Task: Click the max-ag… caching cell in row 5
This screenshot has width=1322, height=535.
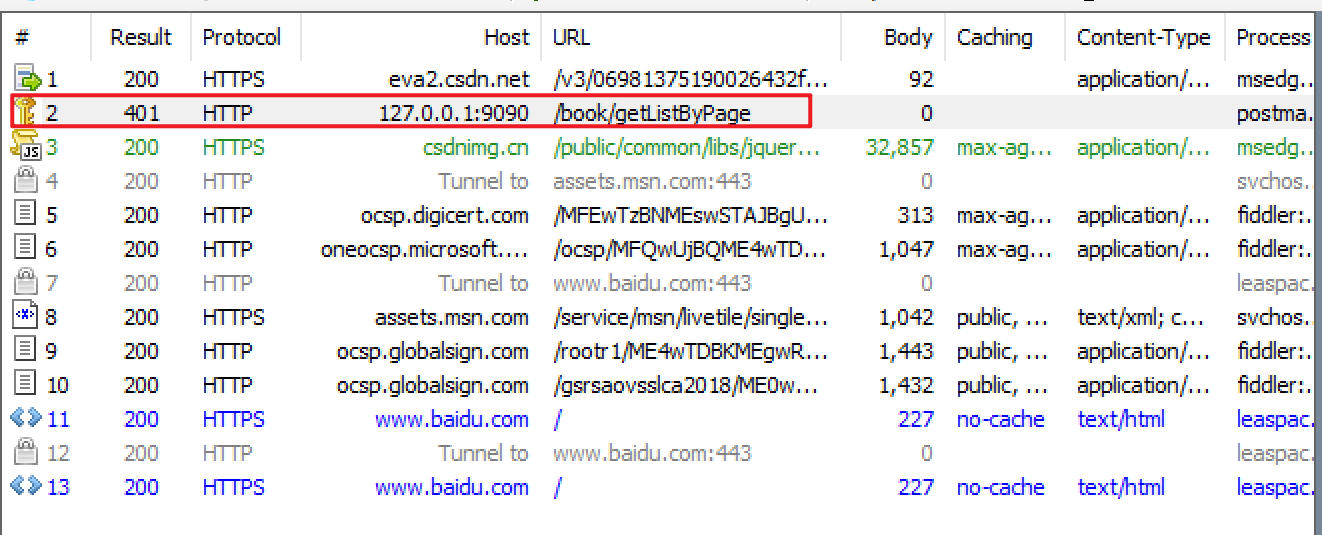Action: click(x=1004, y=215)
